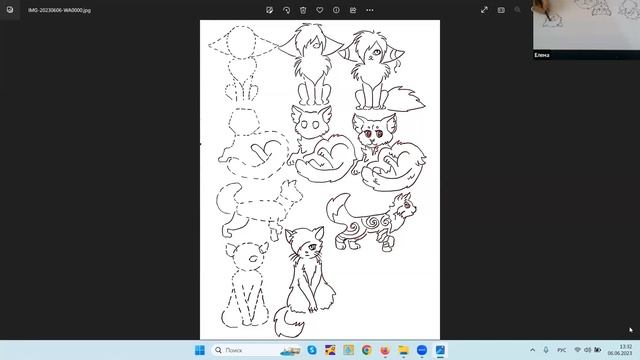The width and height of the screenshot is (640, 360).
Task: Open the battery status tray icon
Action: click(x=598, y=350)
